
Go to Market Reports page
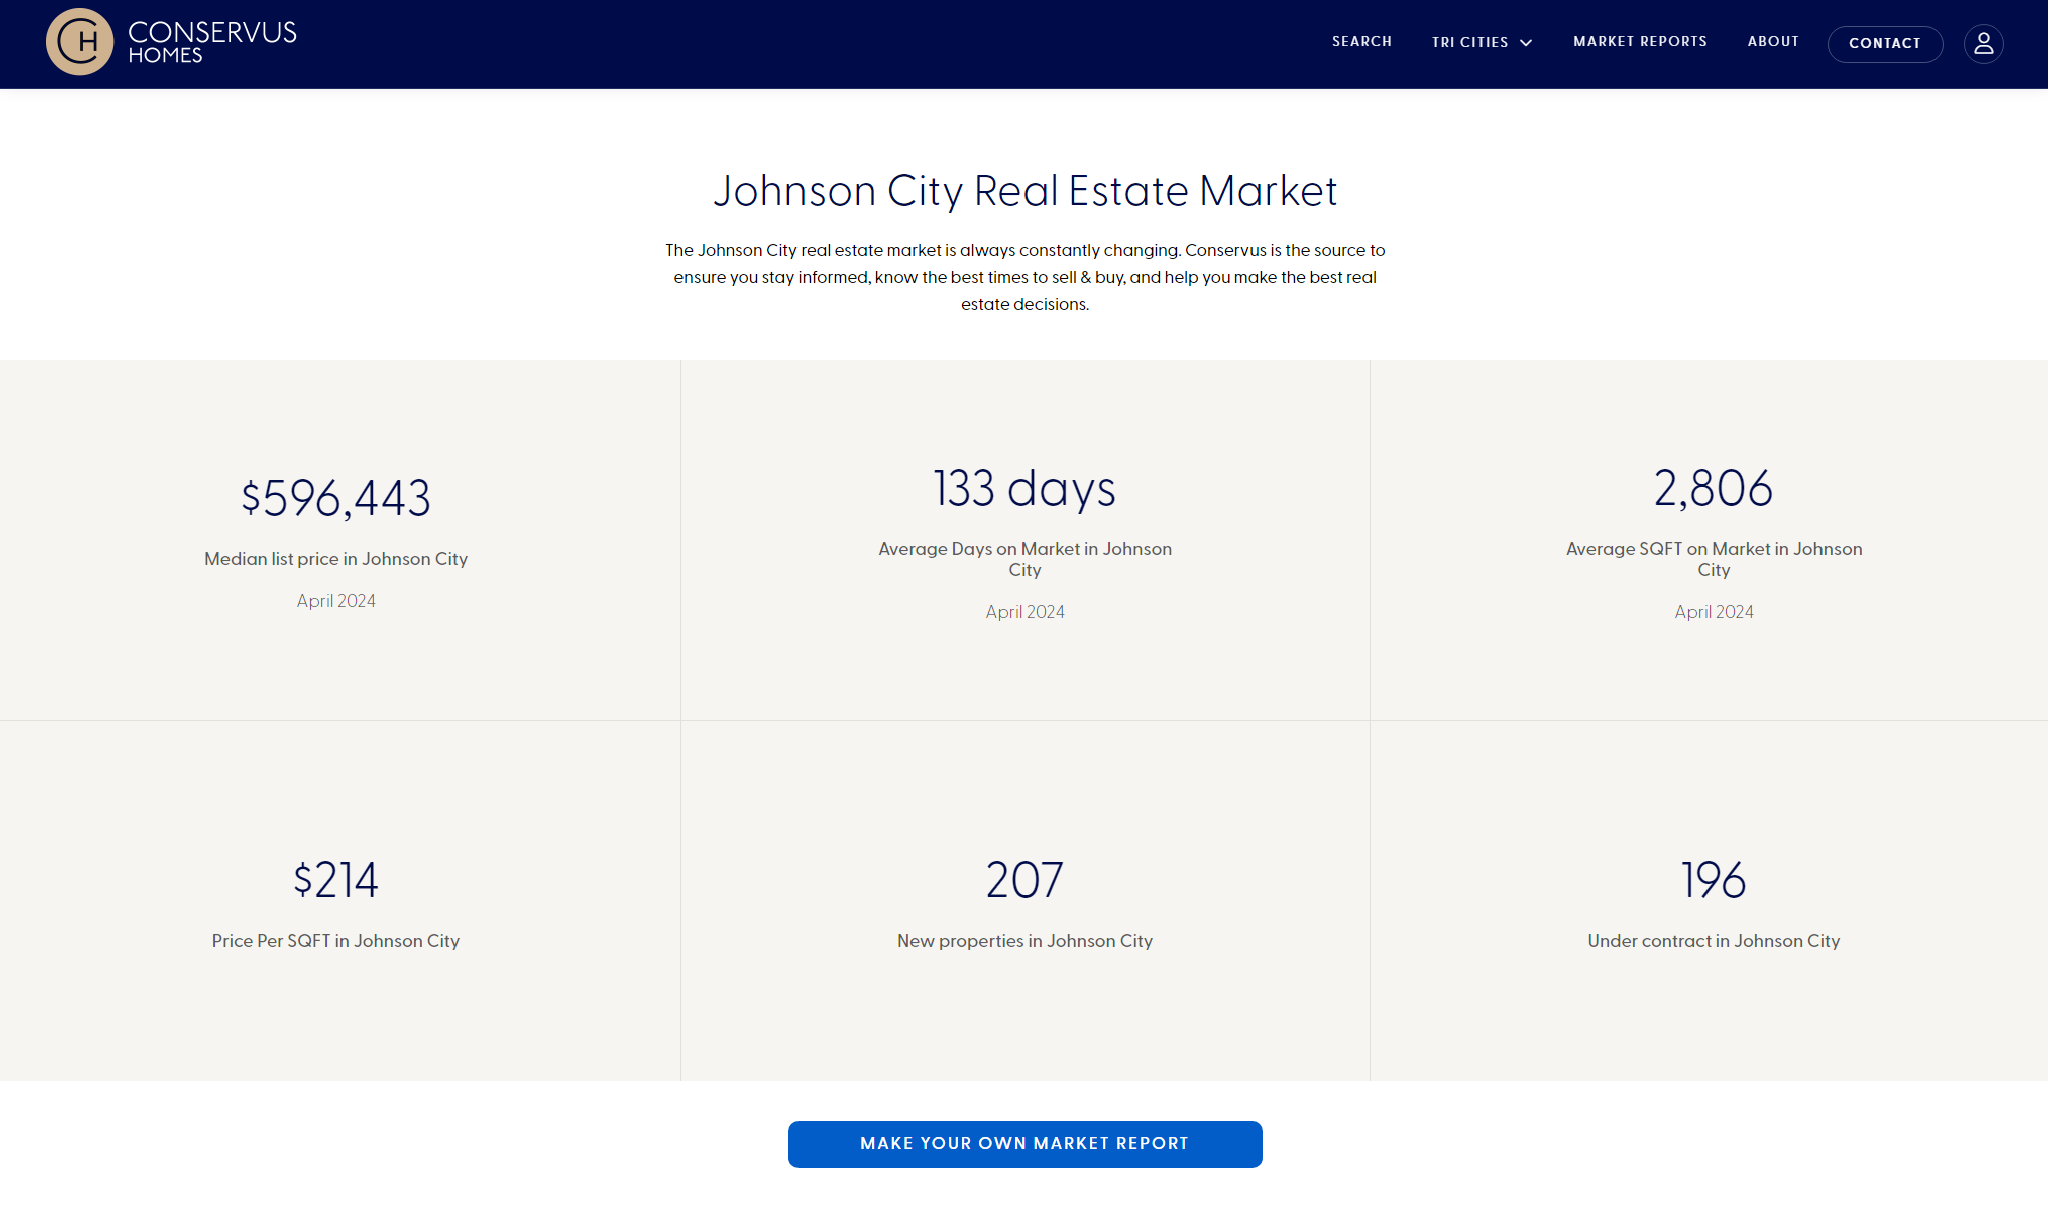point(1639,42)
